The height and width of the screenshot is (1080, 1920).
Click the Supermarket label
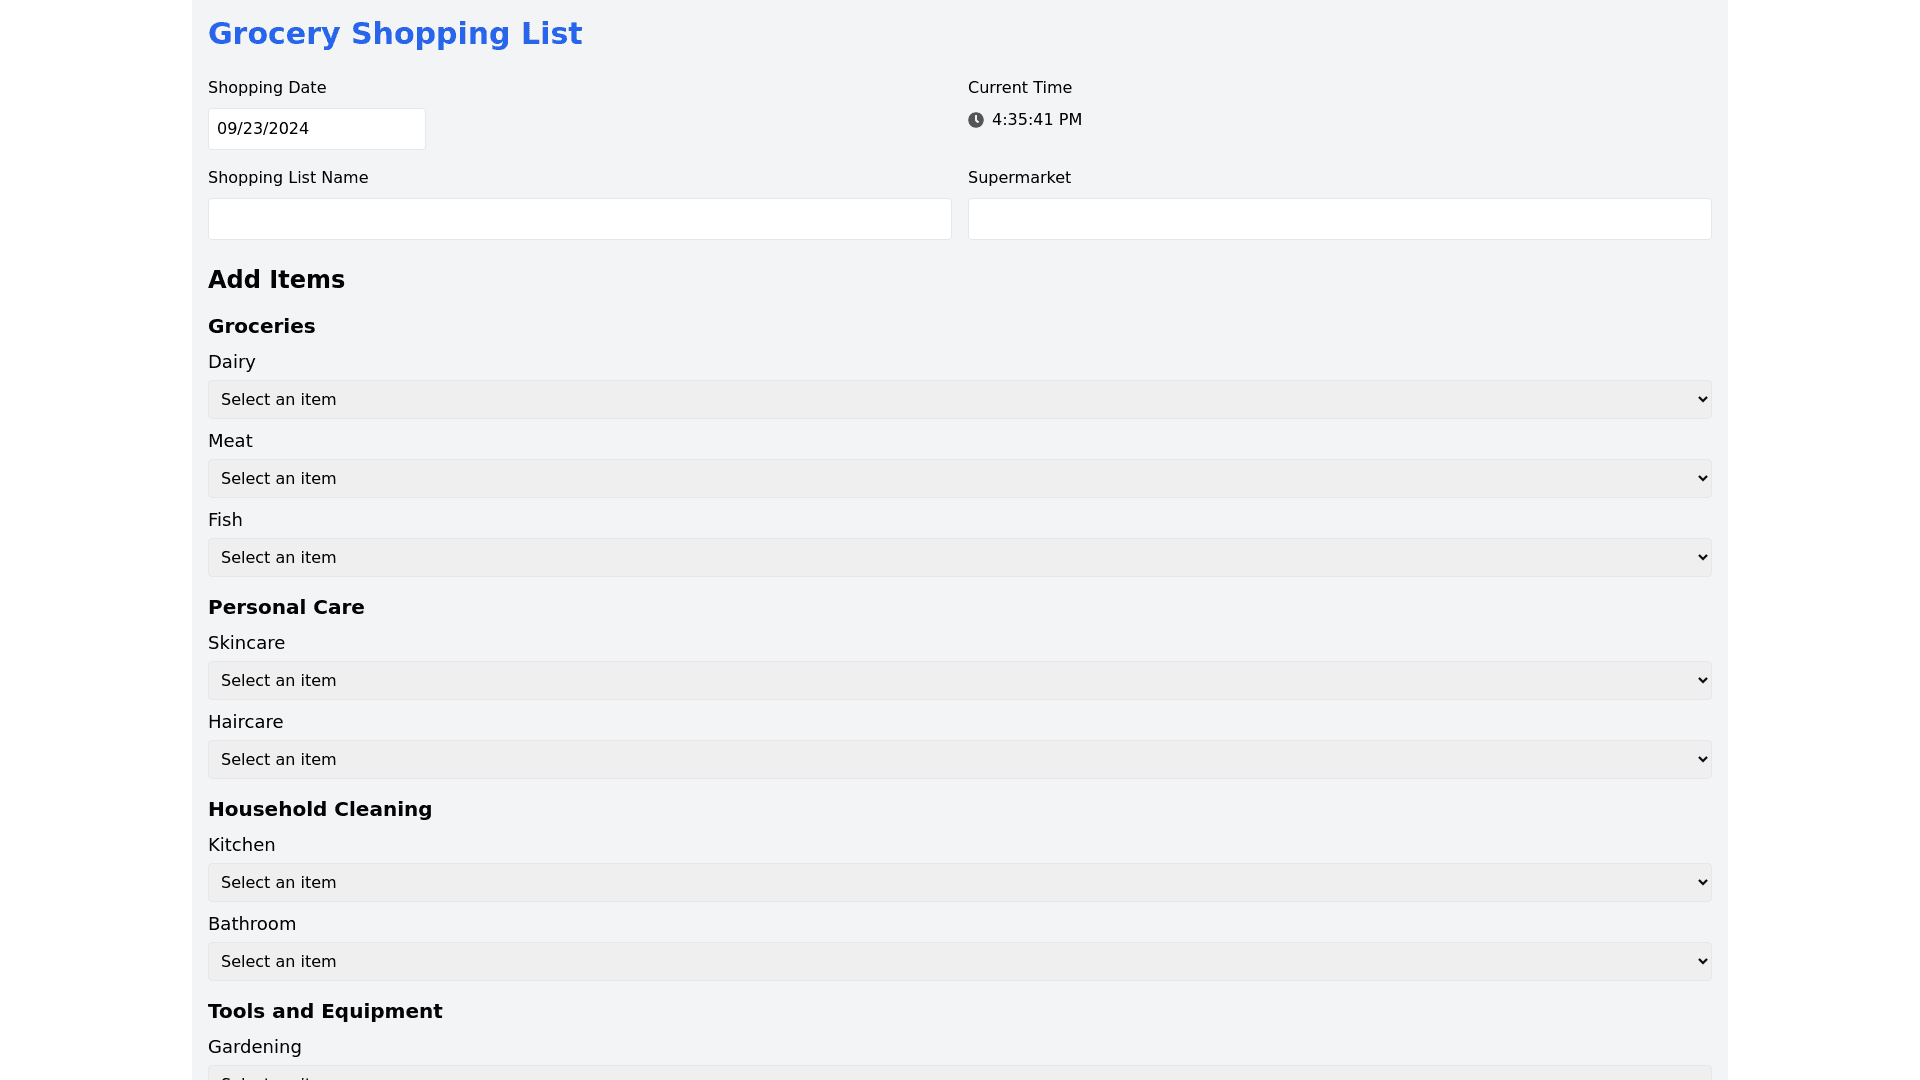click(x=1019, y=178)
